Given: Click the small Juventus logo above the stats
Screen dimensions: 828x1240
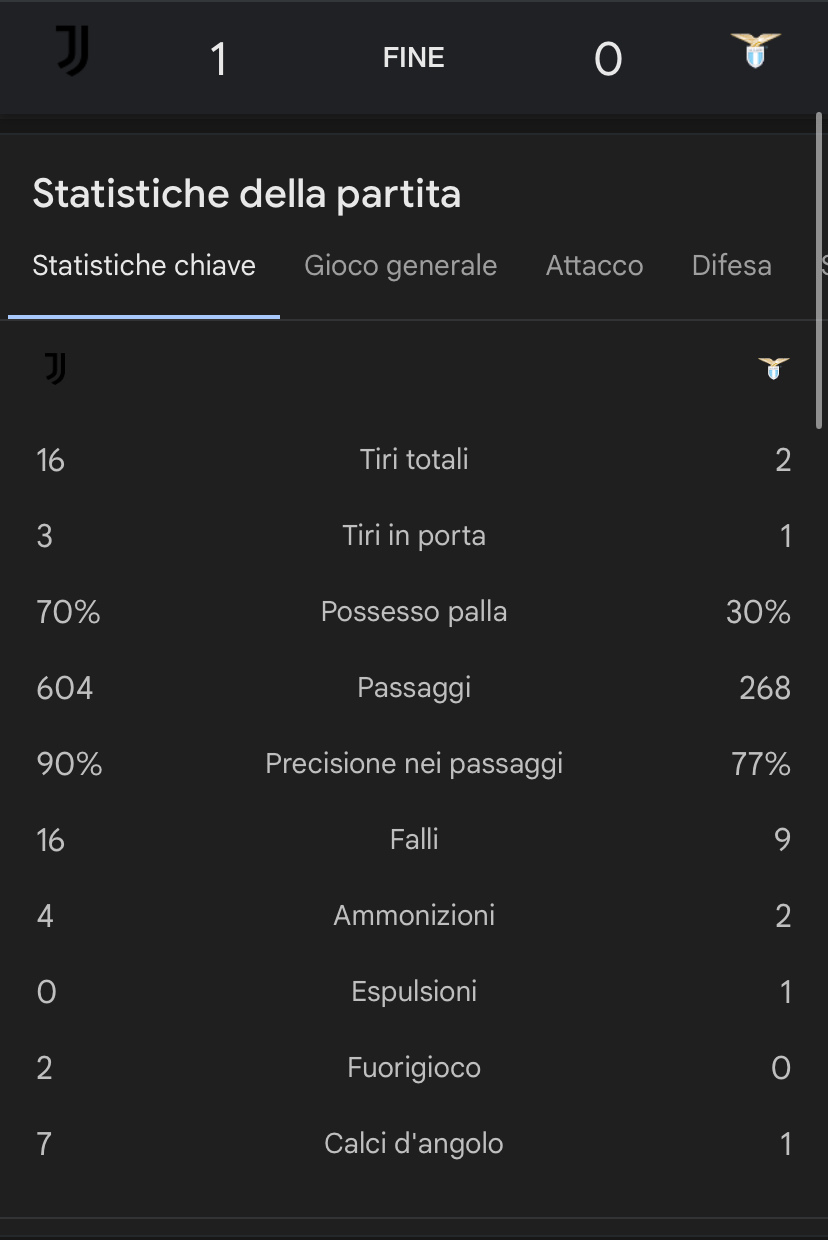Looking at the screenshot, I should pyautogui.click(x=56, y=369).
